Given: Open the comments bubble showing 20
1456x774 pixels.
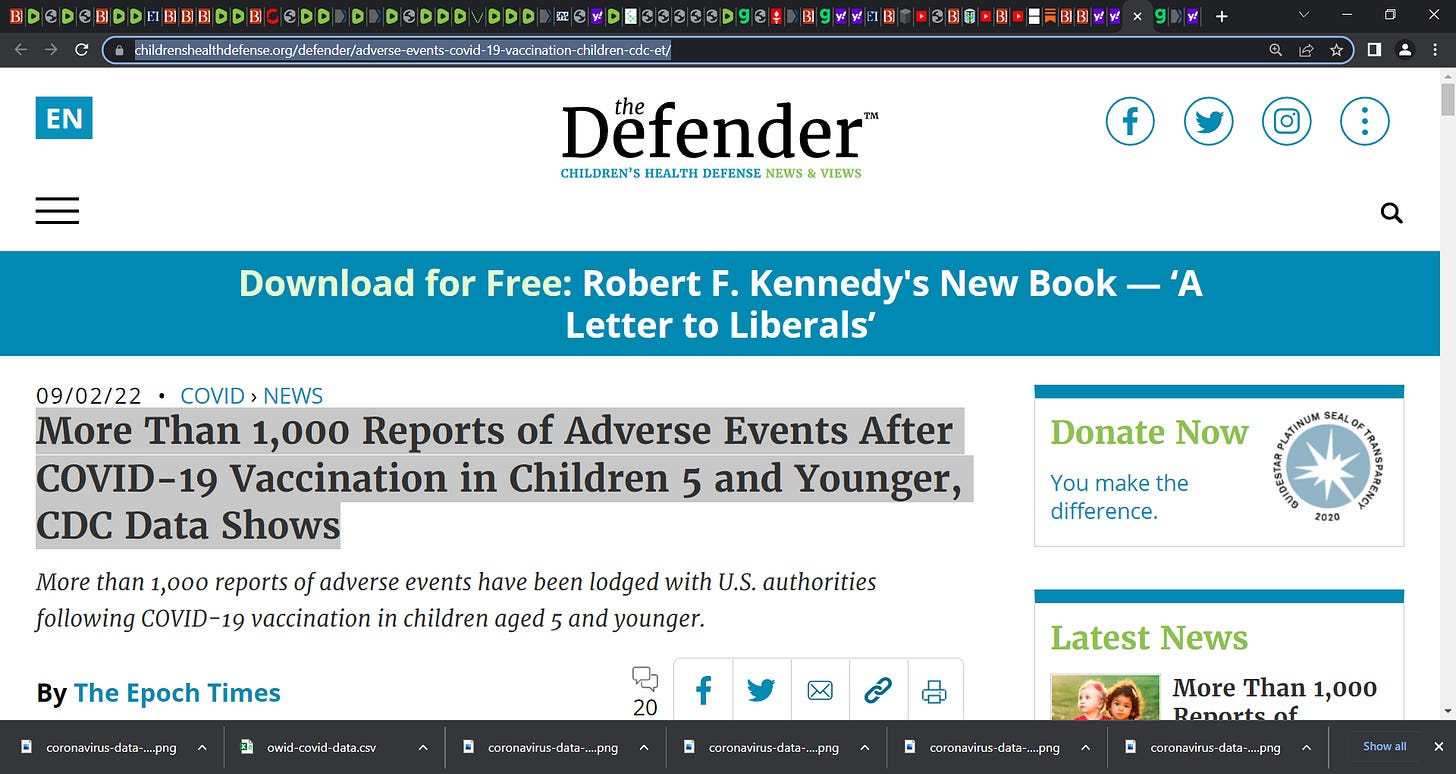Looking at the screenshot, I should point(646,692).
